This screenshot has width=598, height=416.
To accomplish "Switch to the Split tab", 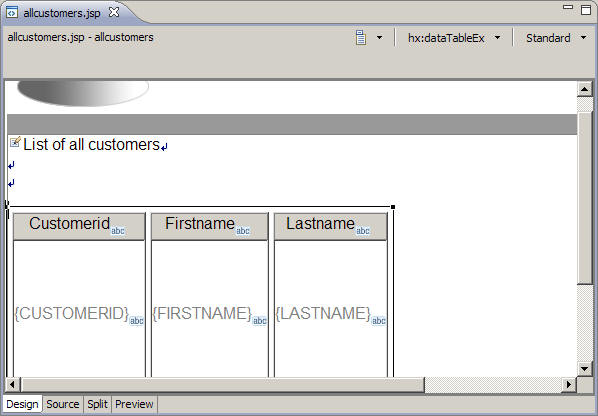I will point(97,404).
